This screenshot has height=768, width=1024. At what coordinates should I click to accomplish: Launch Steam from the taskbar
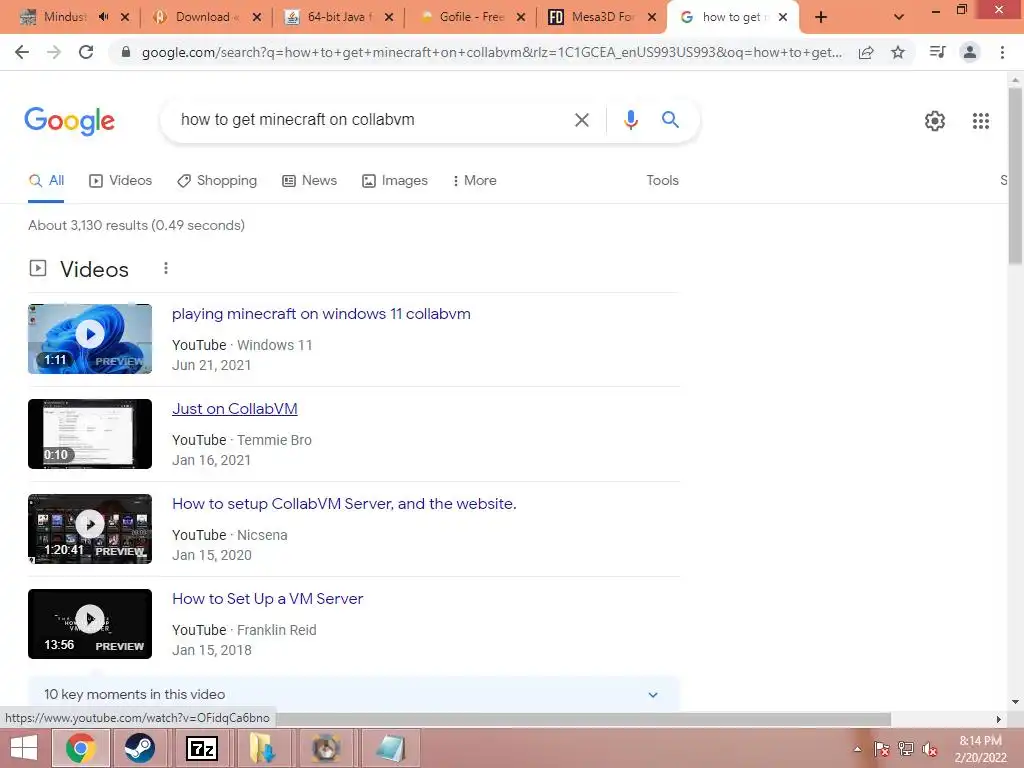click(x=140, y=748)
